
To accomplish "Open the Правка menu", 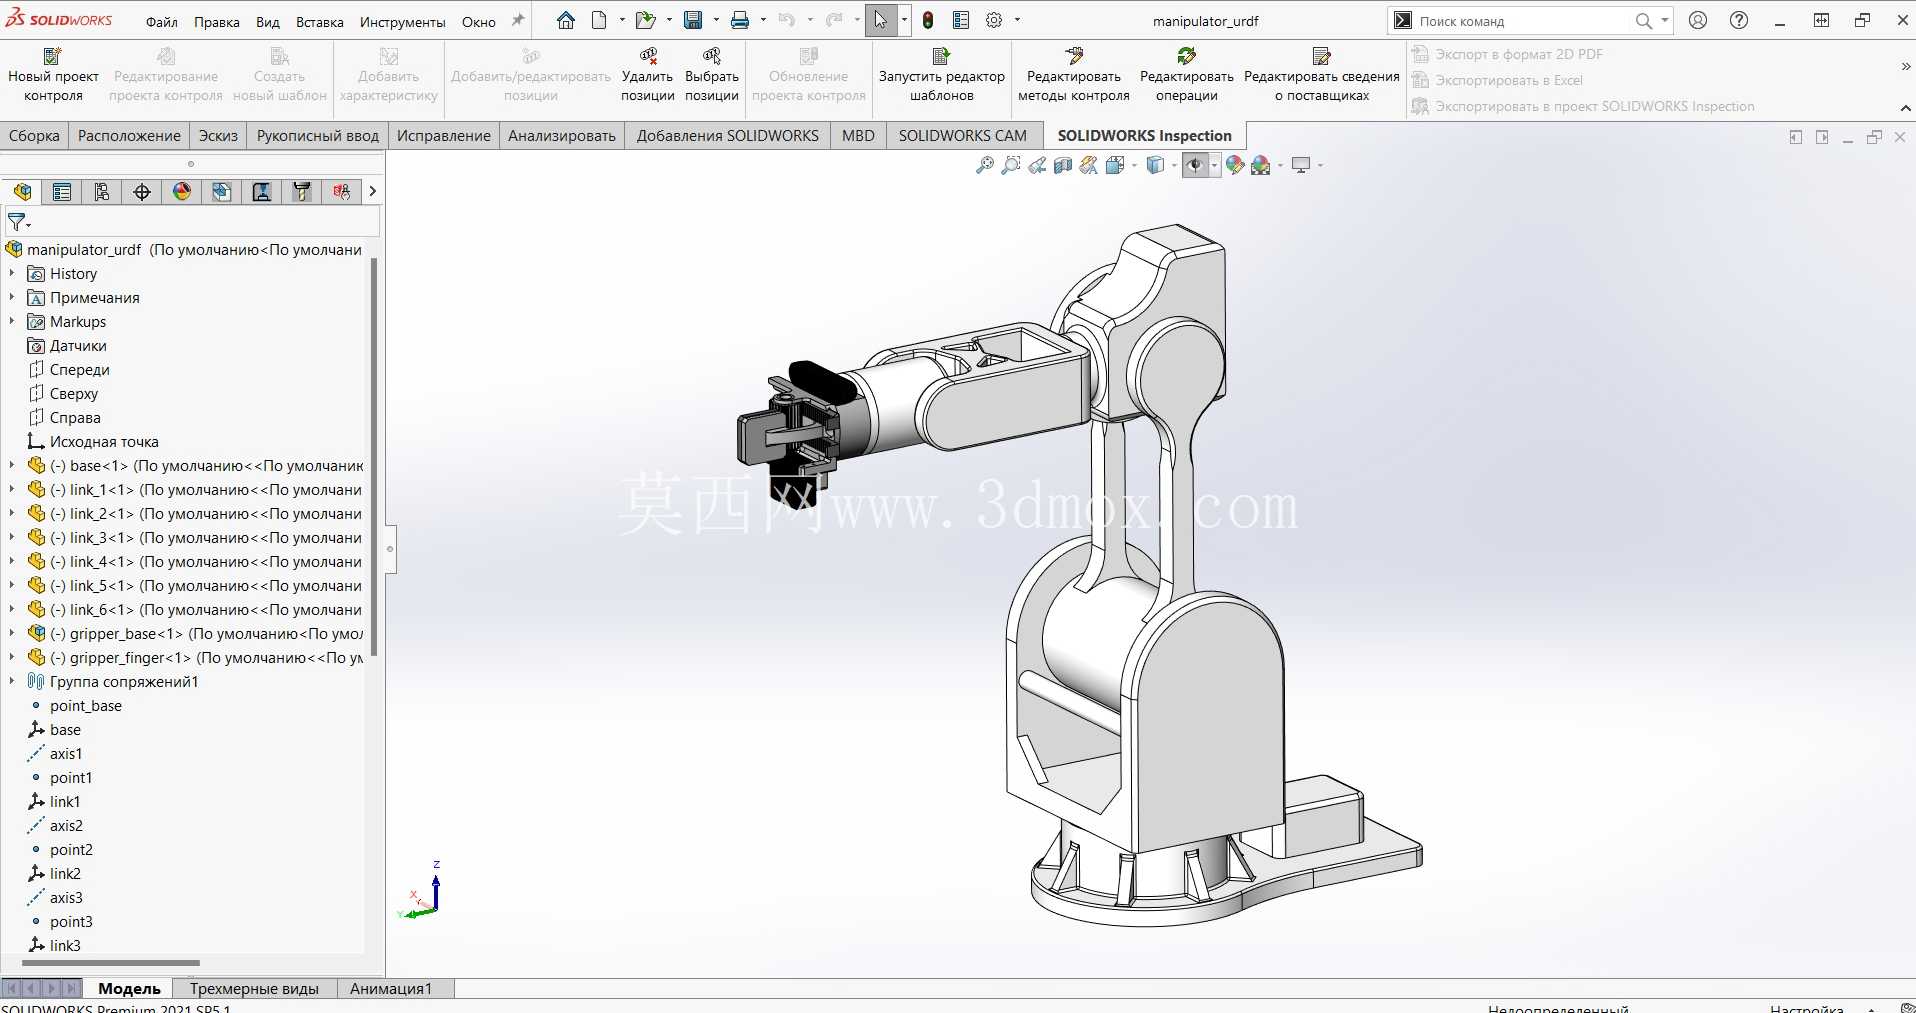I will [217, 21].
